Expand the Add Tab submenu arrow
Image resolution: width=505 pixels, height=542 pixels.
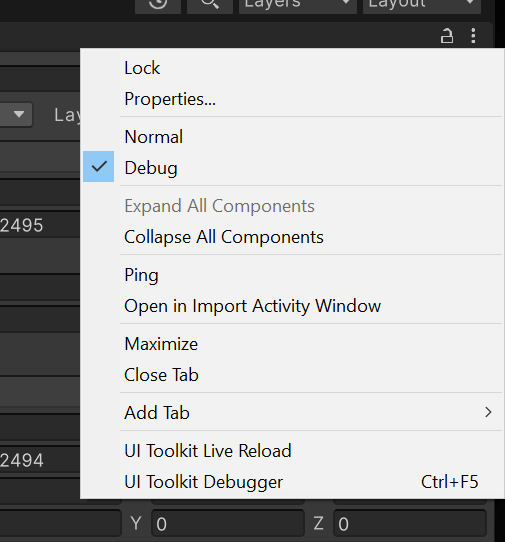click(488, 412)
